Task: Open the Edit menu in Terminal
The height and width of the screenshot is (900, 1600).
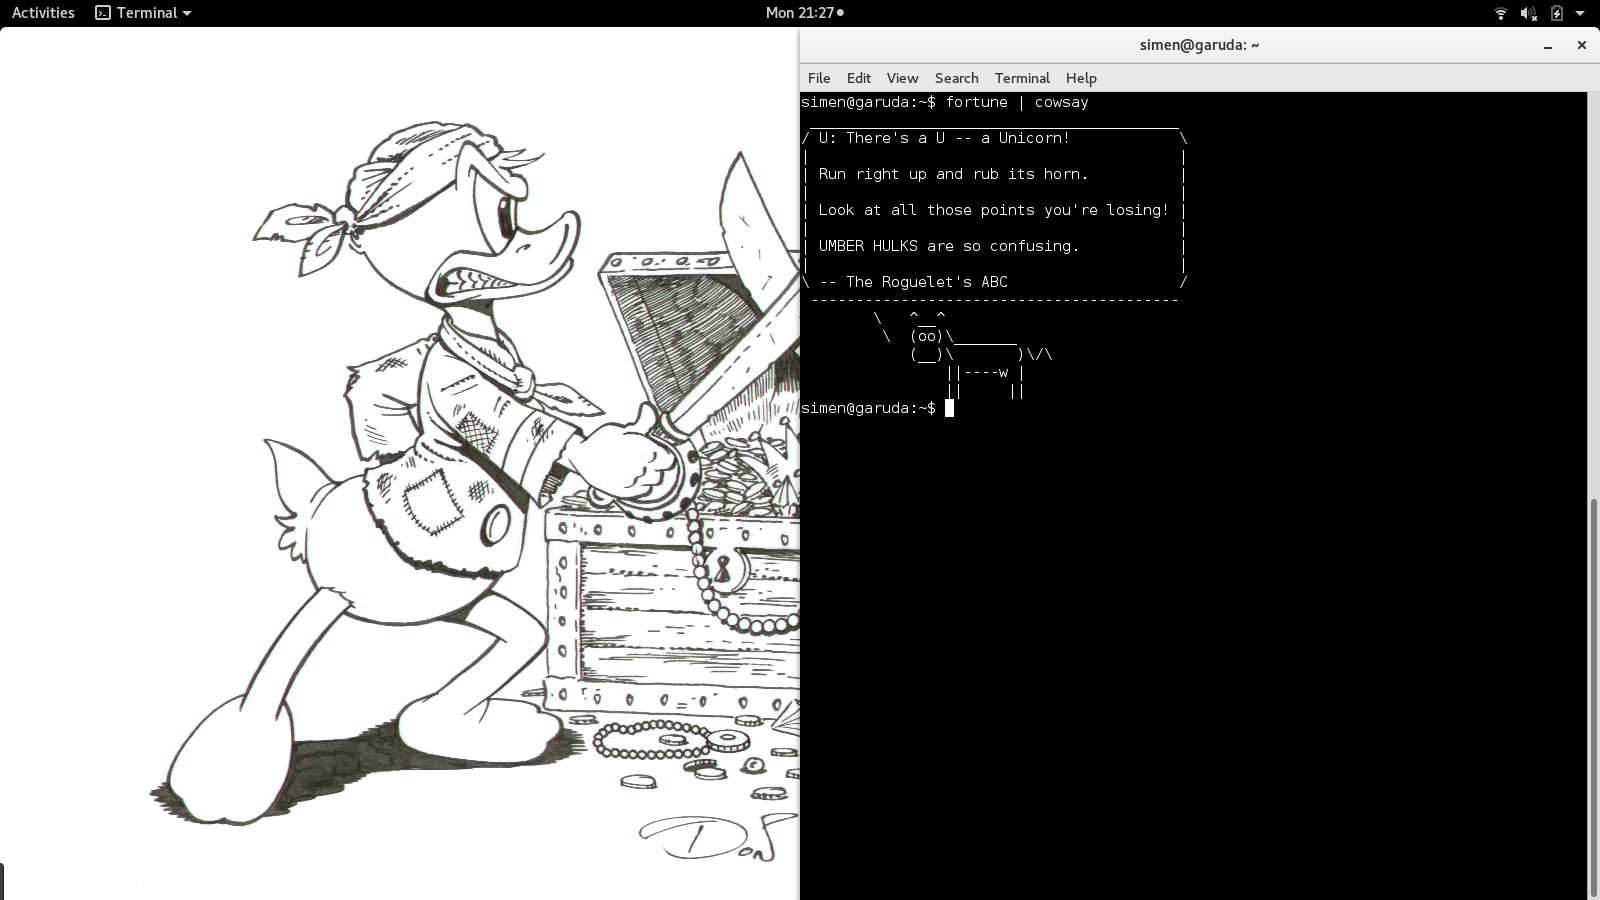Action: pos(859,78)
